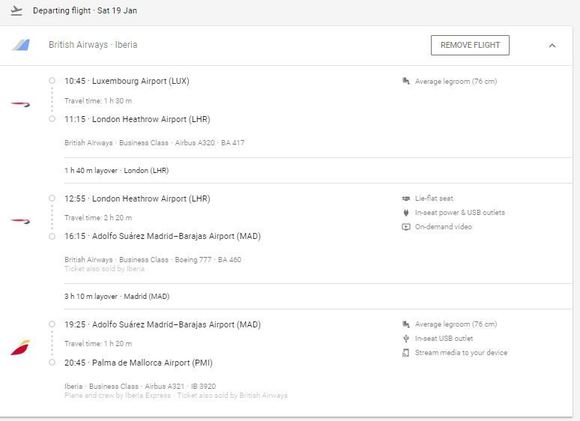
Task: Click the in-seat power & USB outlets icon
Action: point(406,213)
